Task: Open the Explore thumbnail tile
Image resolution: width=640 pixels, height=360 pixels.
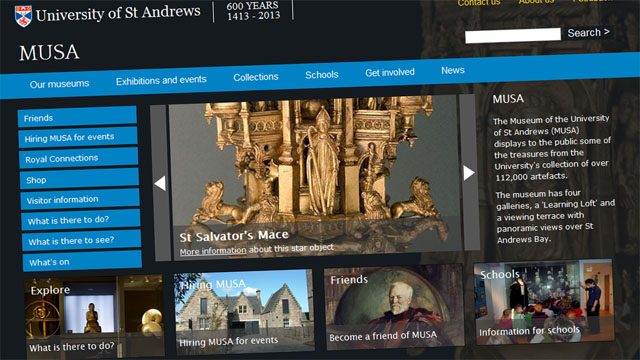Action: 95,316
